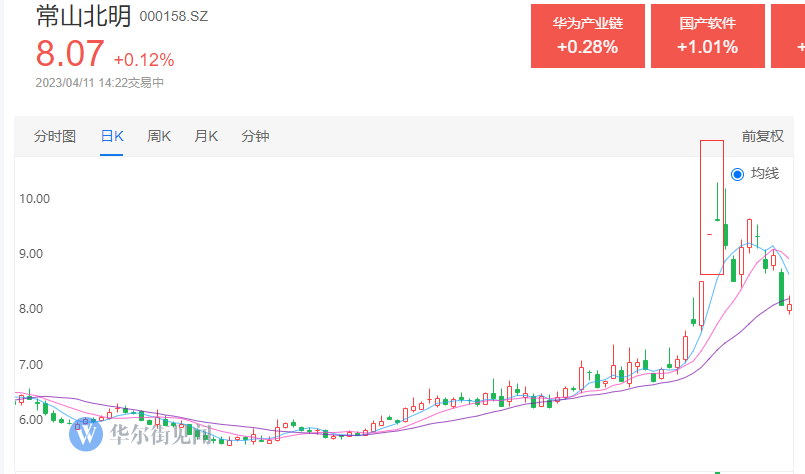Open the 华为产业链 +0.28% sector card
The height and width of the screenshot is (474, 805).
(588, 36)
